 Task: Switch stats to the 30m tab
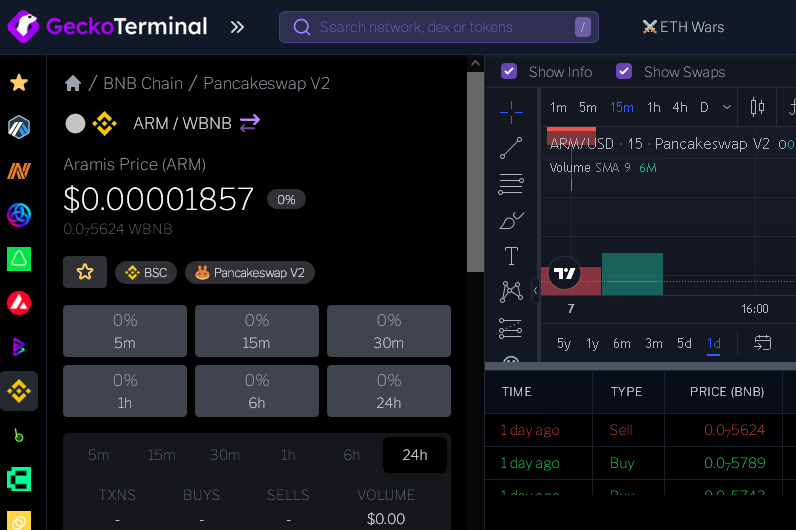coord(225,455)
